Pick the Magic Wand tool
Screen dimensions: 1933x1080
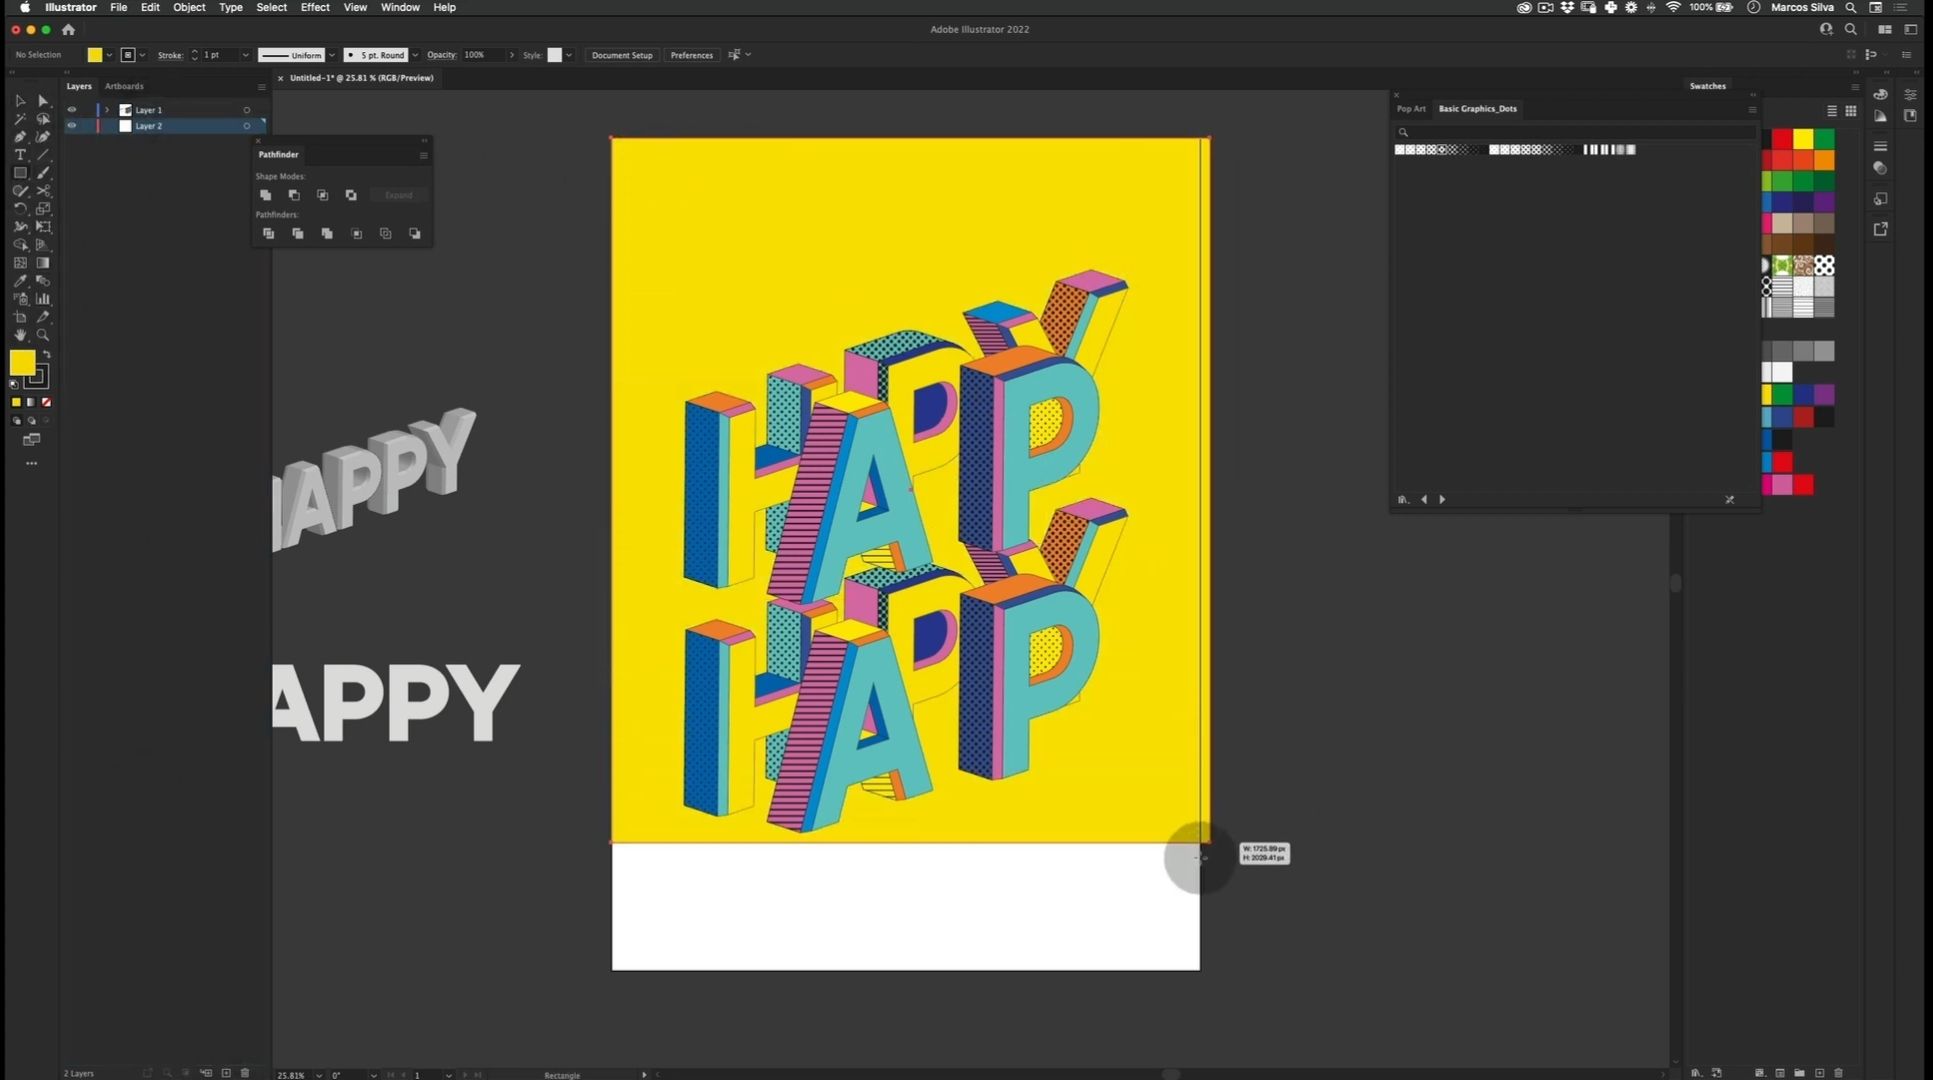coord(19,119)
